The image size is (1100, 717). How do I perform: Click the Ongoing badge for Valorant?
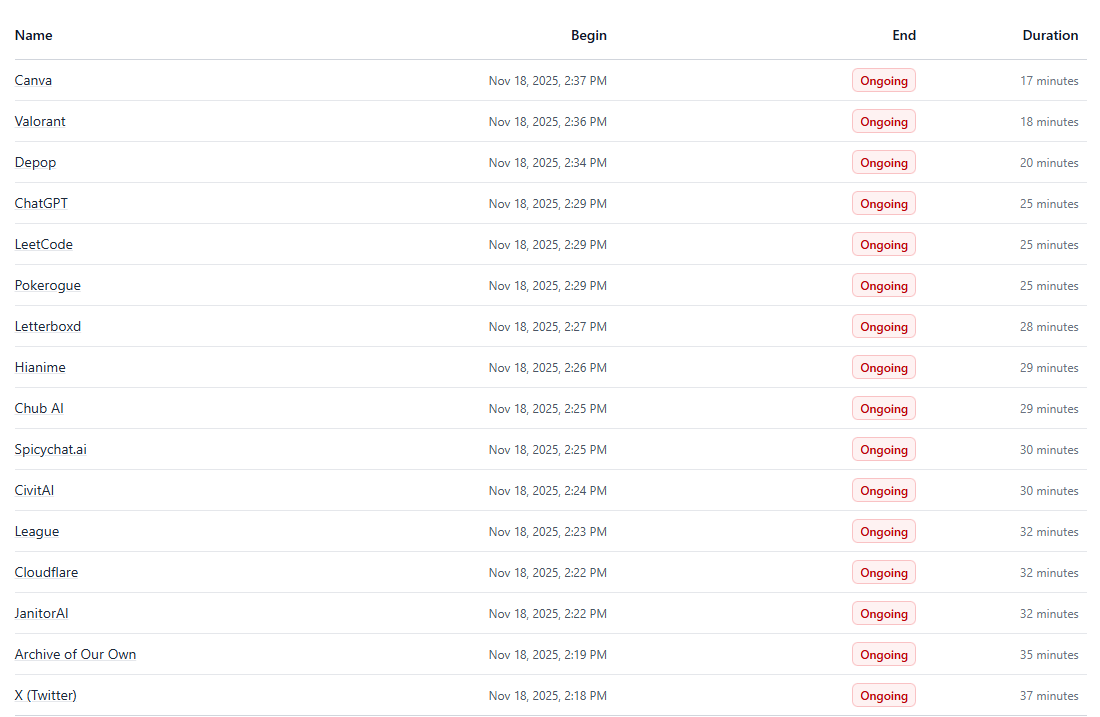884,121
